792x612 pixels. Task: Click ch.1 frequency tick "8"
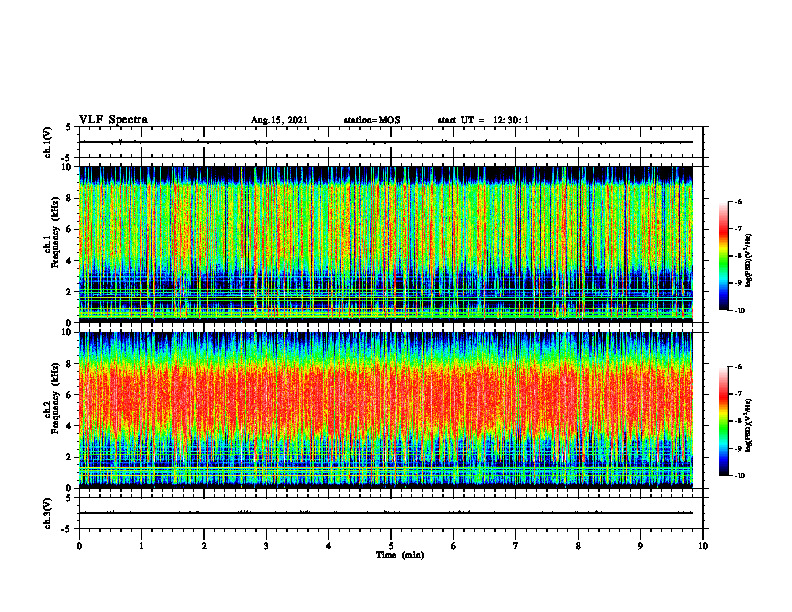[x=71, y=198]
